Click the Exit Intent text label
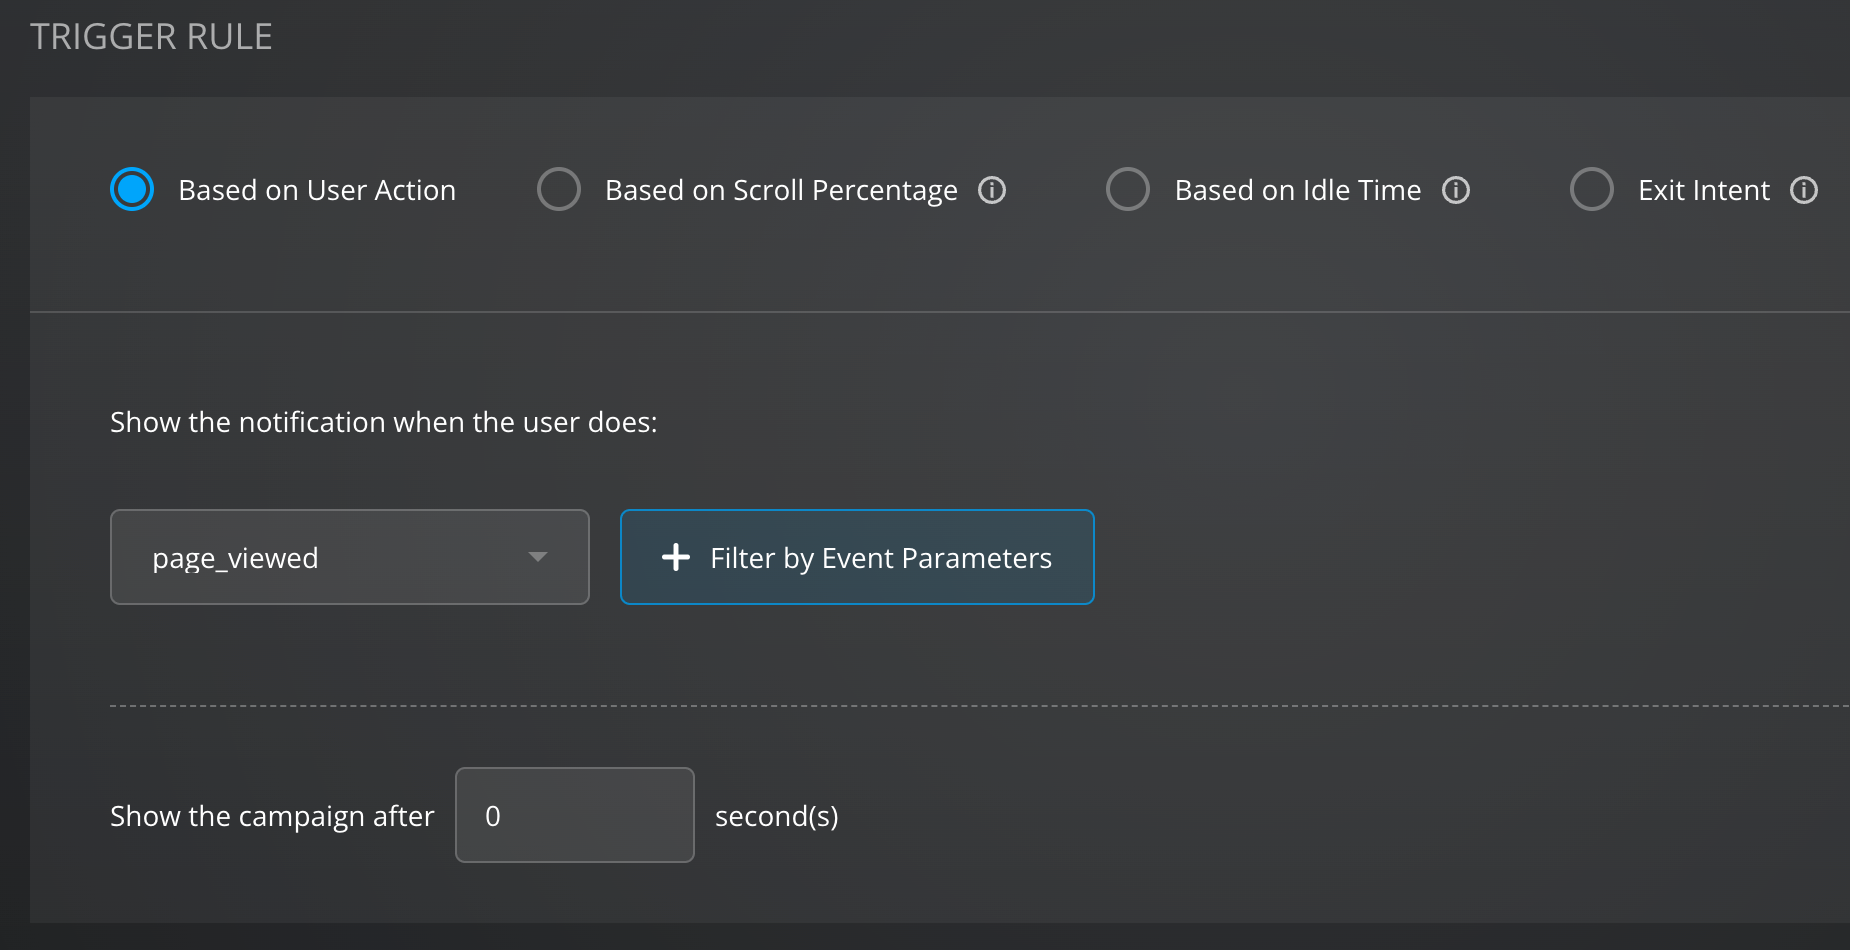The height and width of the screenshot is (950, 1850). 1703,190
